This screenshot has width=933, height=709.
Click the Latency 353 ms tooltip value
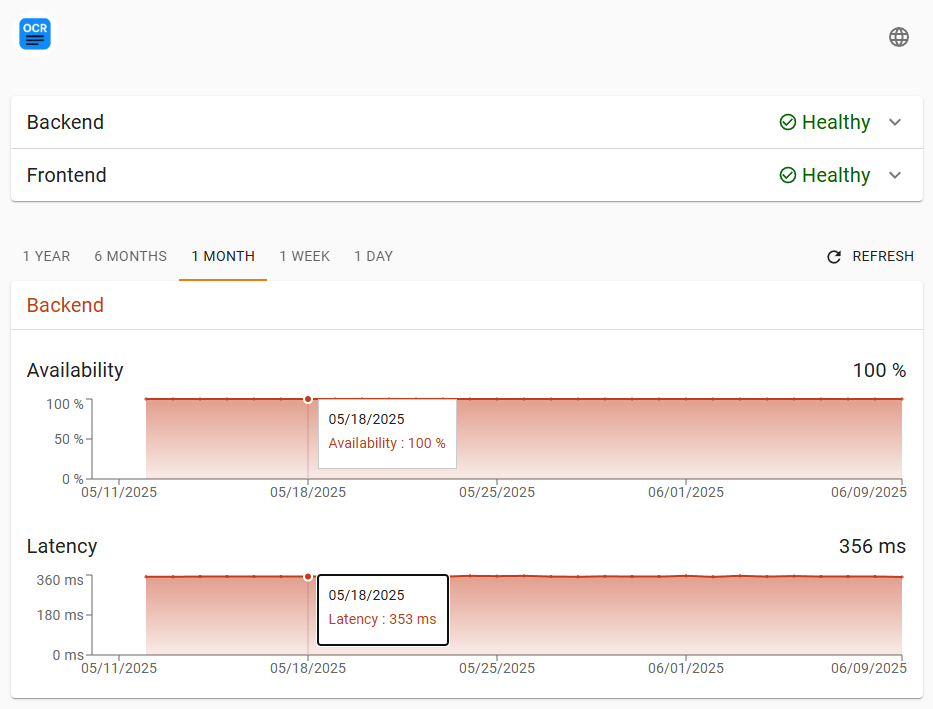[383, 620]
